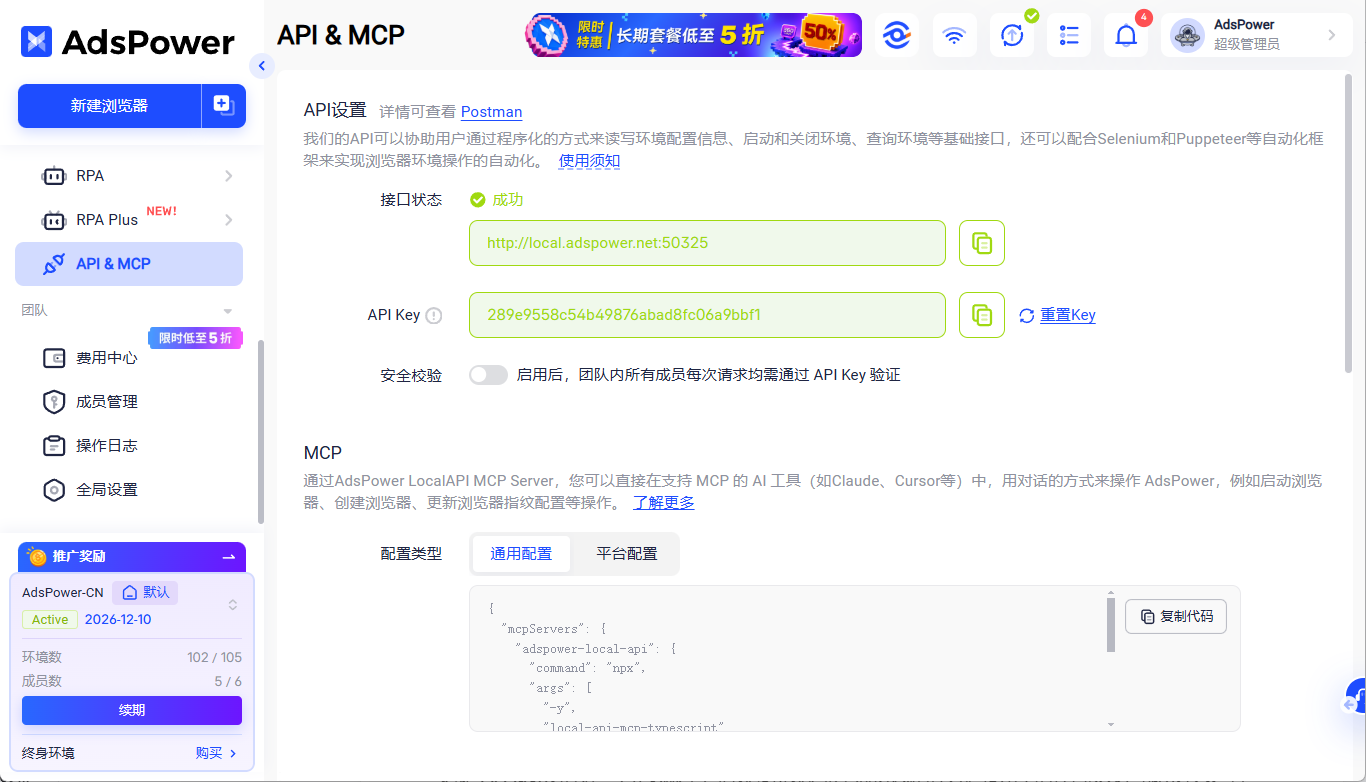Screen dimensions: 1366x782
Task: Open 成员管理 in sidebar
Action: point(129,402)
